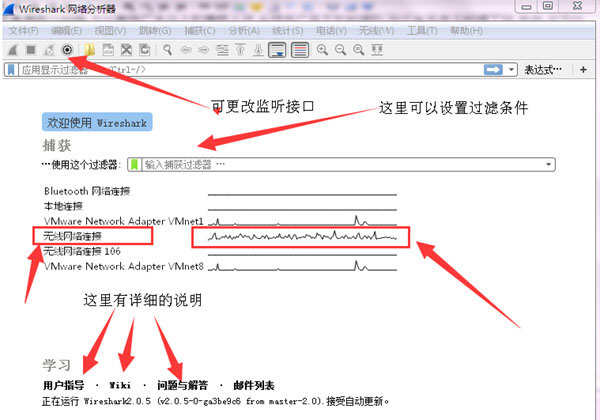Select VMware Network Adapter VMnet1 interface

[123, 221]
